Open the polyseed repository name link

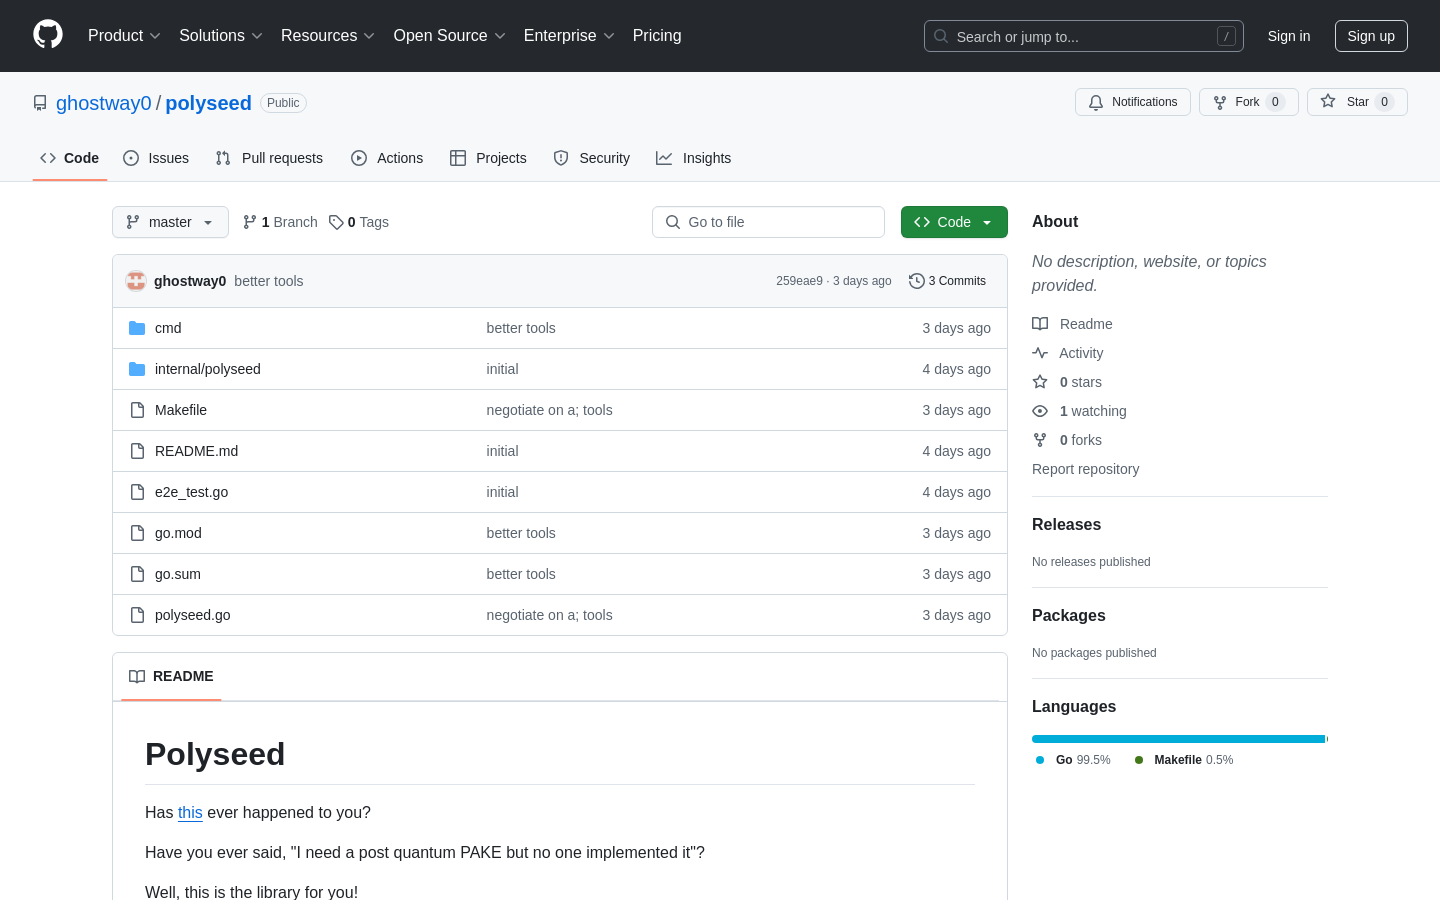[x=208, y=103]
